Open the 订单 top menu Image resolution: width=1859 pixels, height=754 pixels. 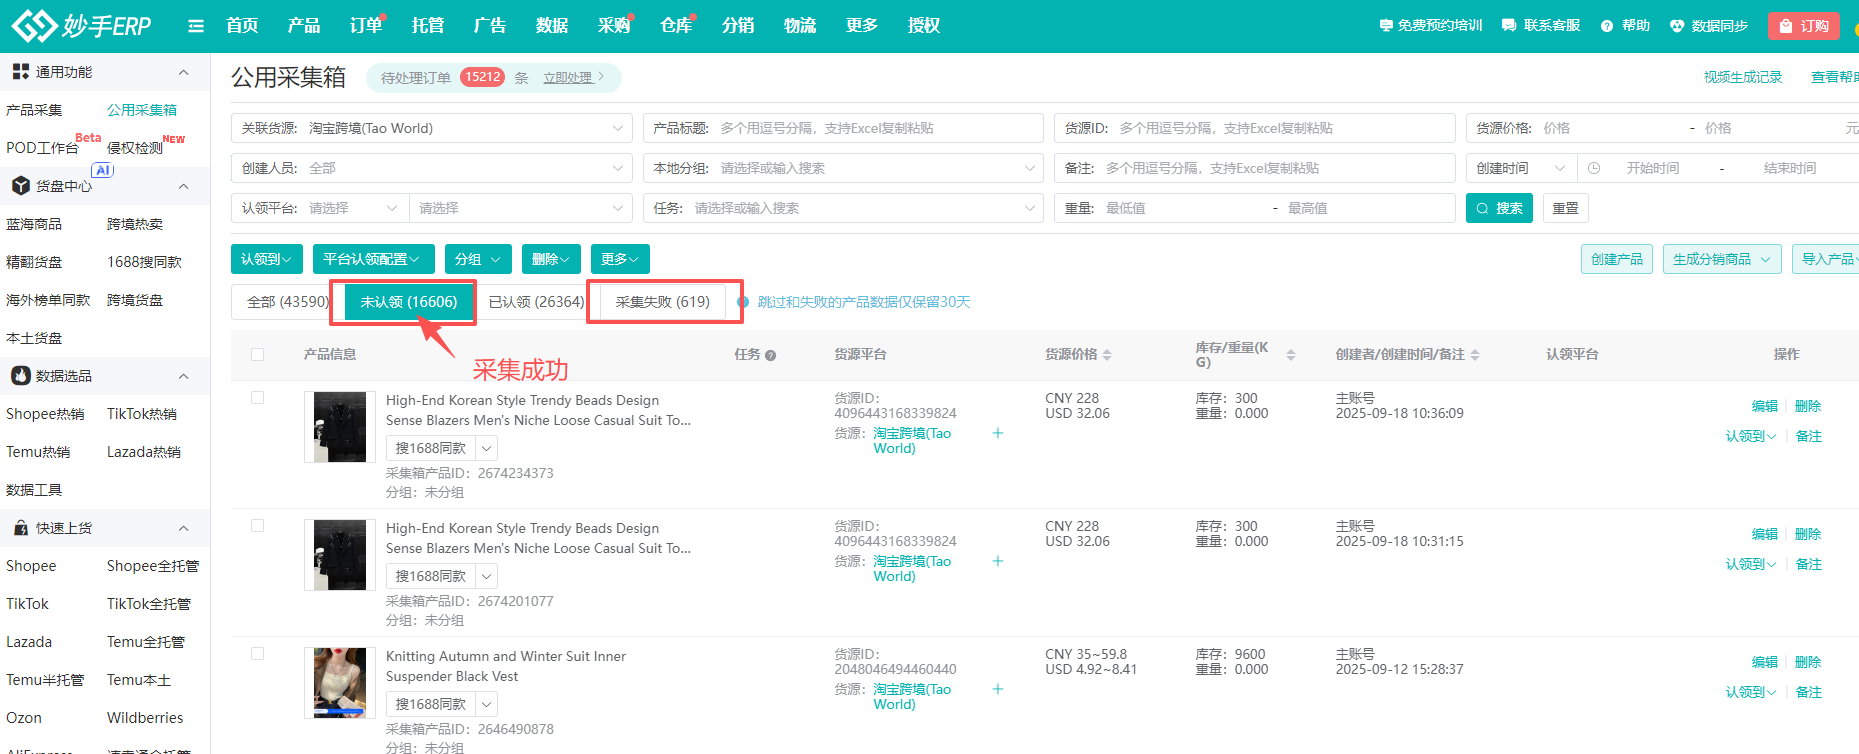click(365, 26)
